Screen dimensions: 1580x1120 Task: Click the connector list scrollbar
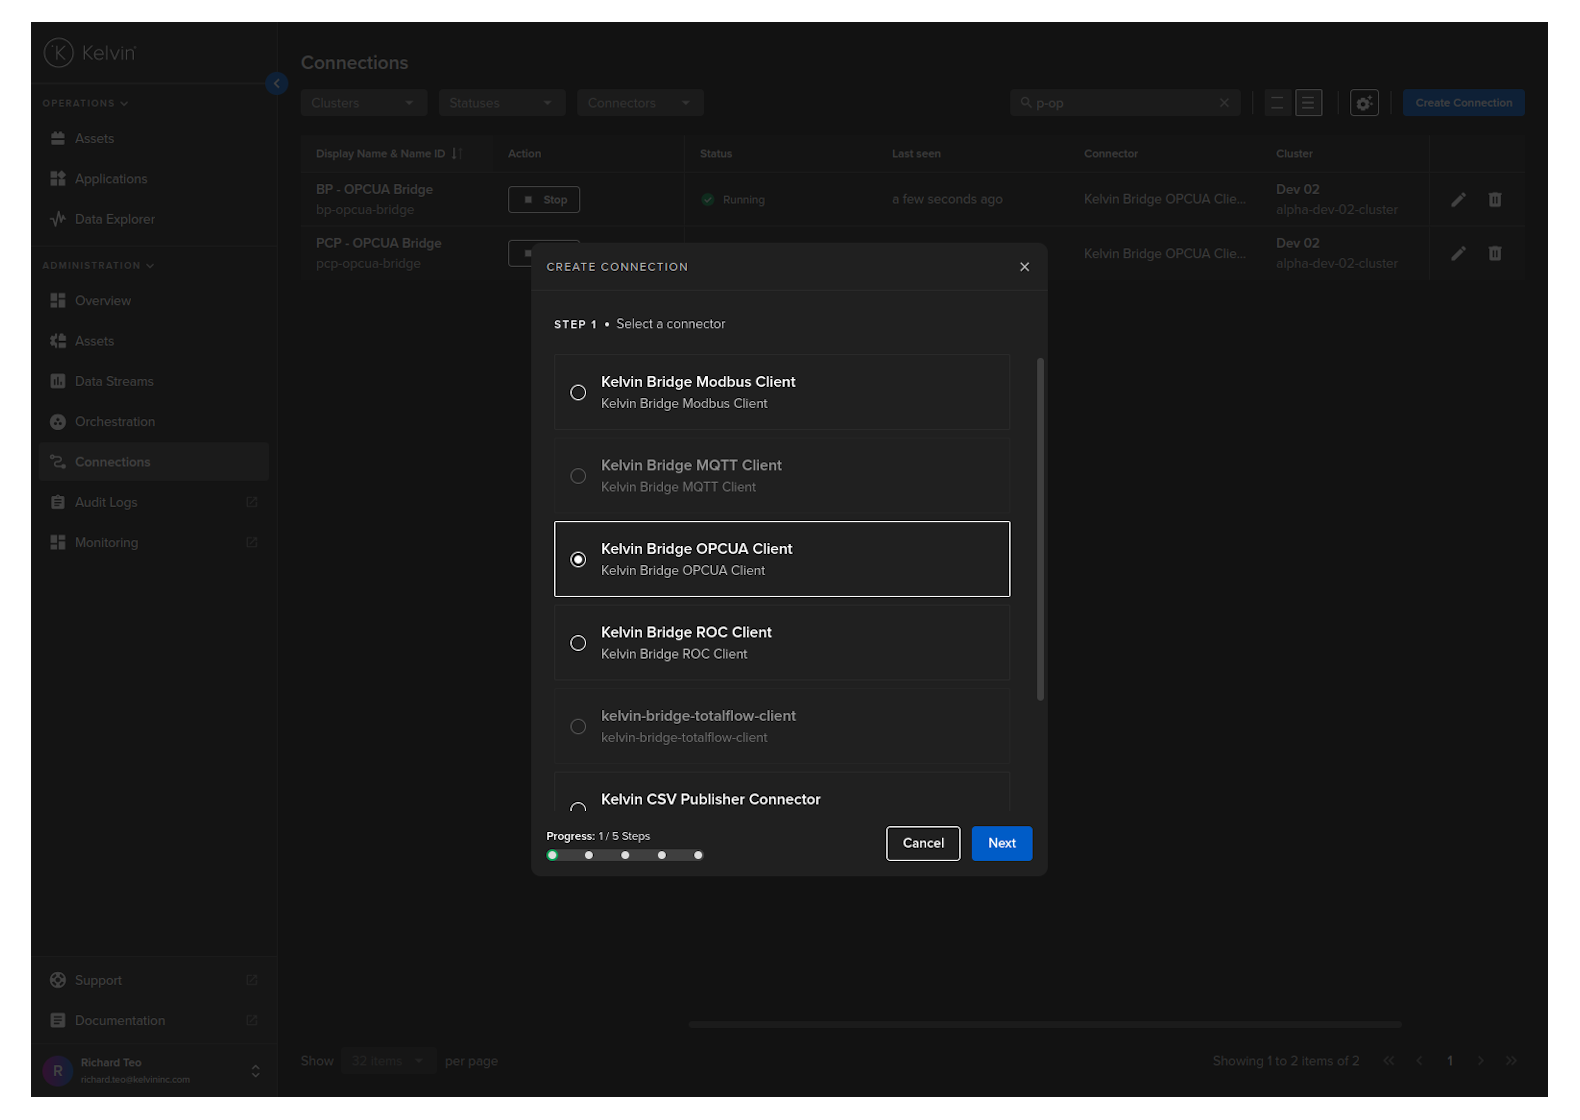coord(1040,530)
